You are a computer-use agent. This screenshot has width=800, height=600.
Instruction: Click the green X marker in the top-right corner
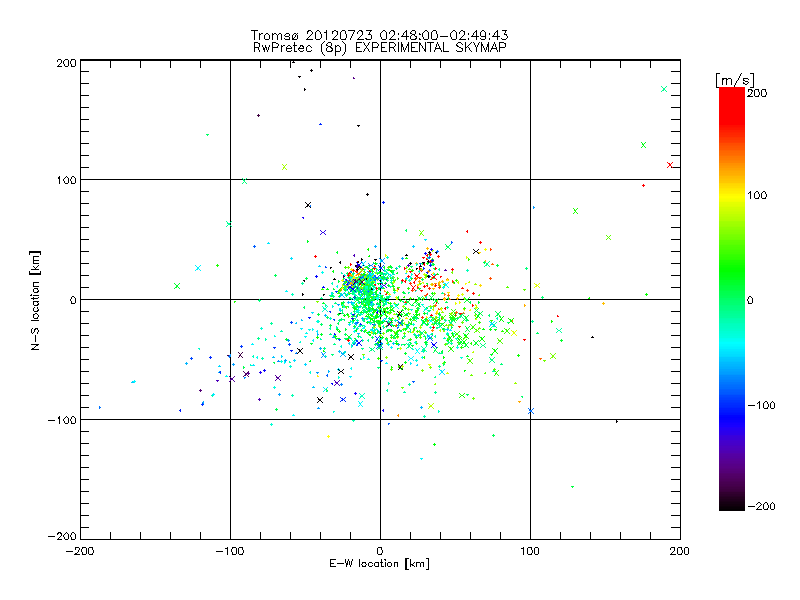[x=664, y=89]
